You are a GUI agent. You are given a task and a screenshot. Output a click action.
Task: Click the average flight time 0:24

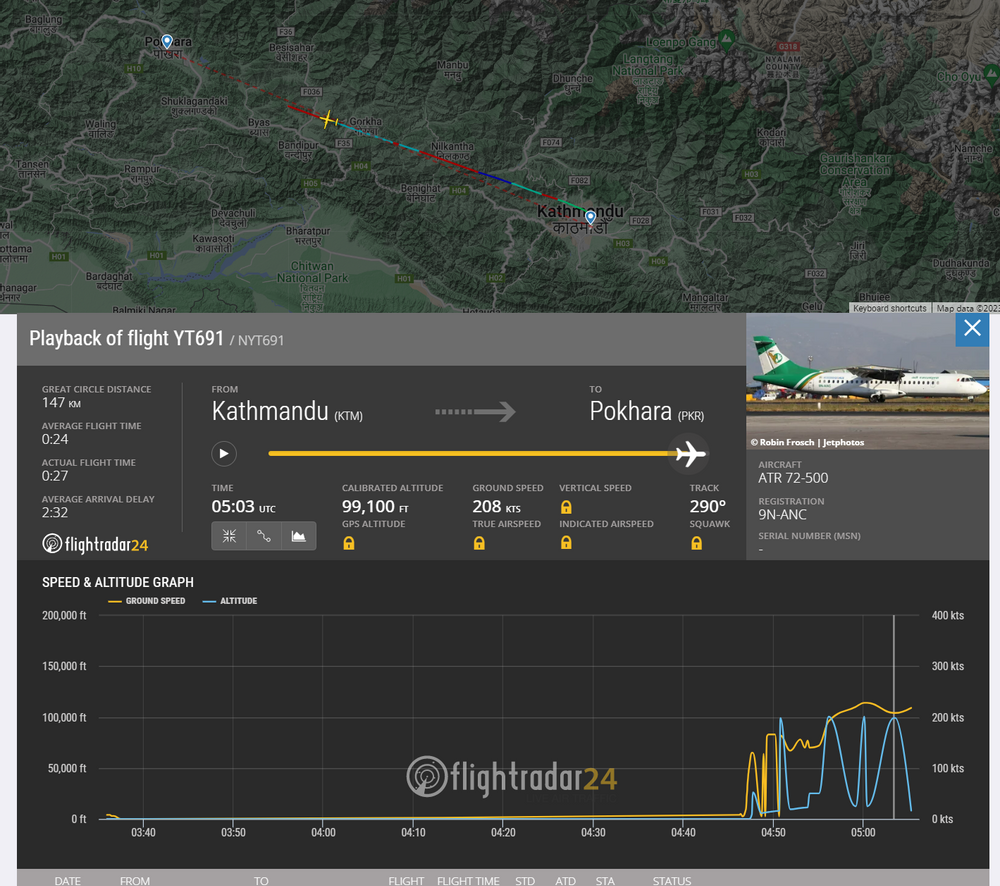tap(55, 439)
